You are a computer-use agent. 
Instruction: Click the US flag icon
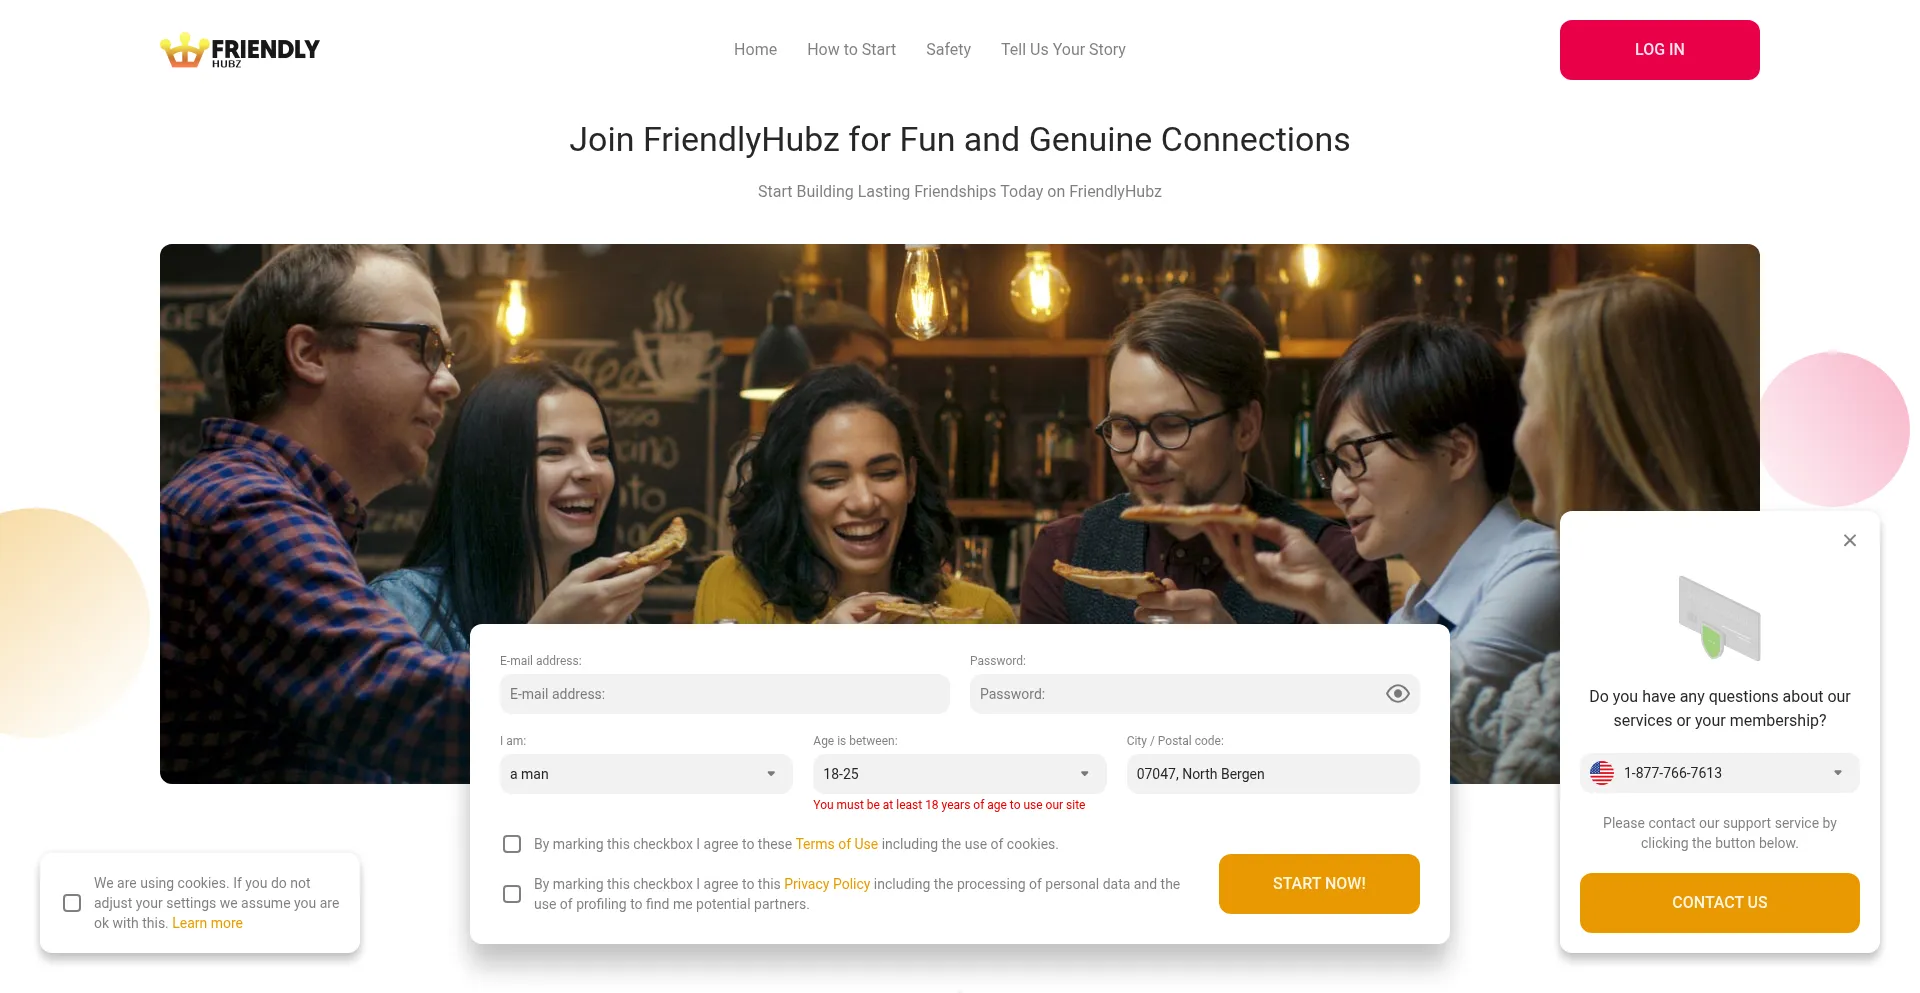1602,773
